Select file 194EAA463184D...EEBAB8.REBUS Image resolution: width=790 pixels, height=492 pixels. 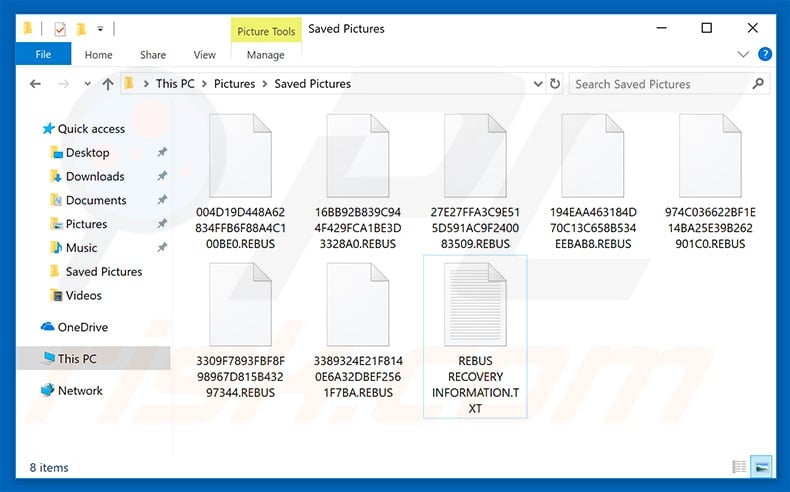(593, 182)
